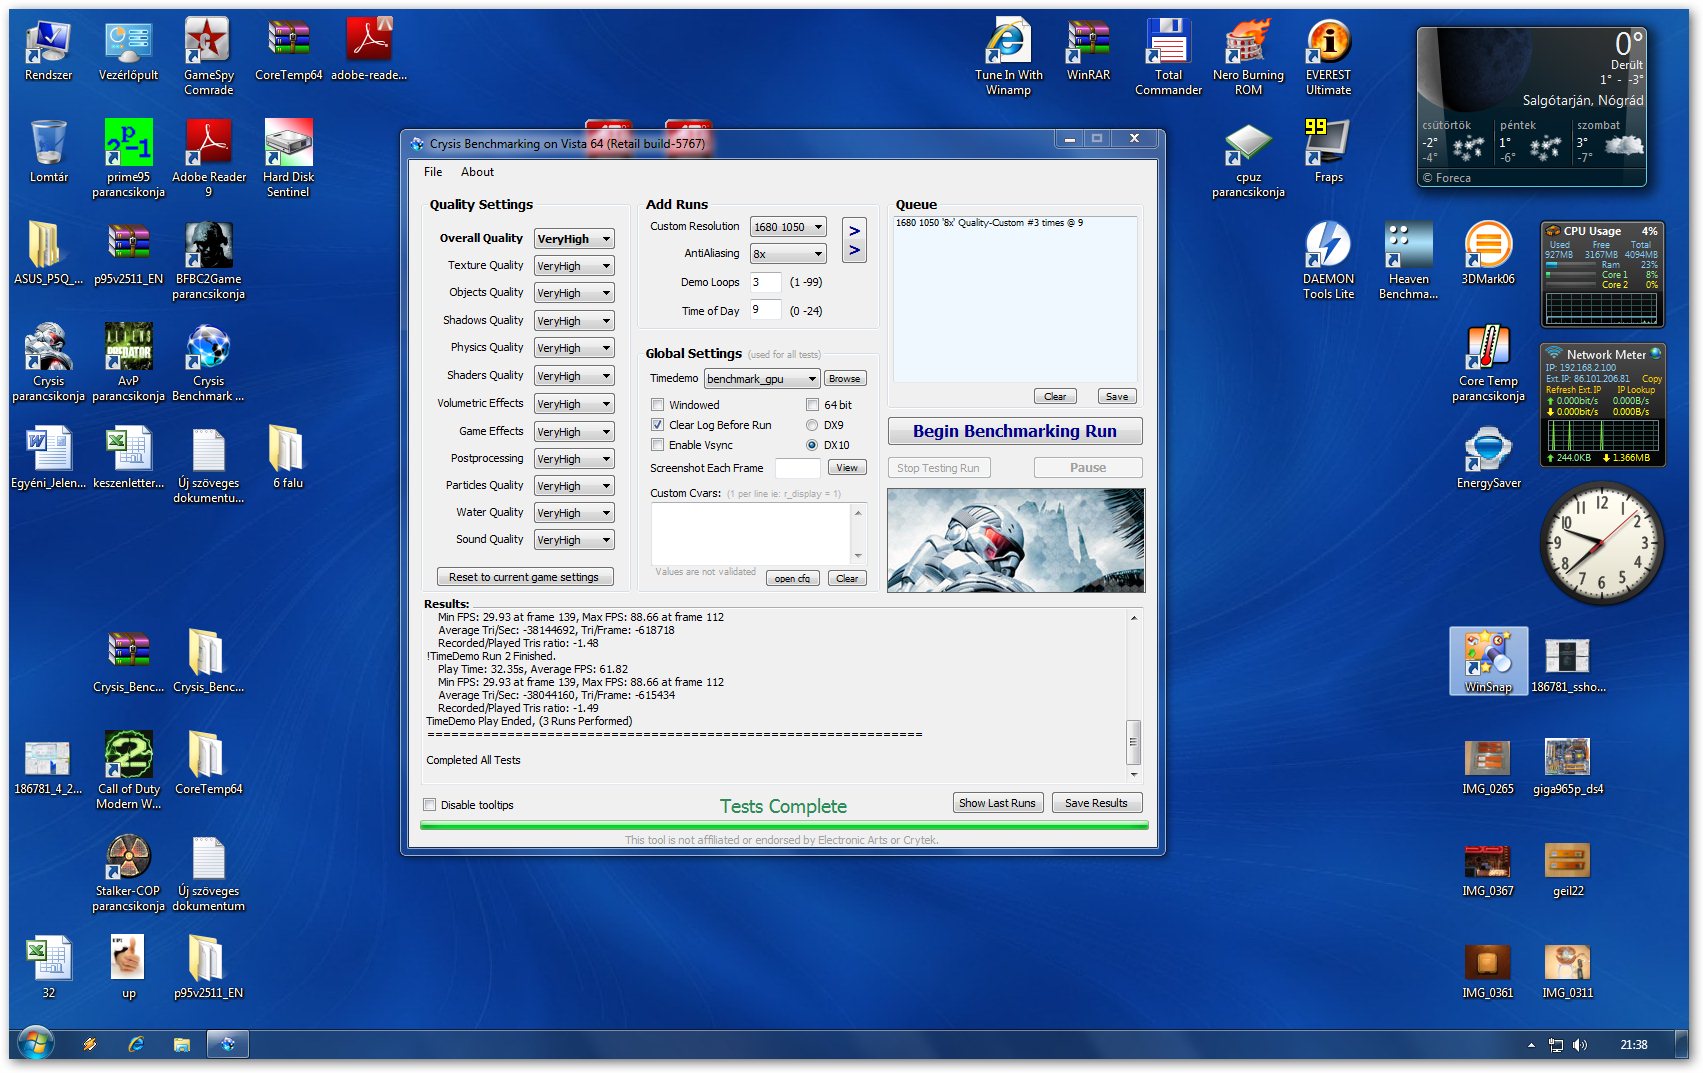The image size is (1703, 1073).
Task: Open the cpuz shortcut icon
Action: [x=1248, y=158]
